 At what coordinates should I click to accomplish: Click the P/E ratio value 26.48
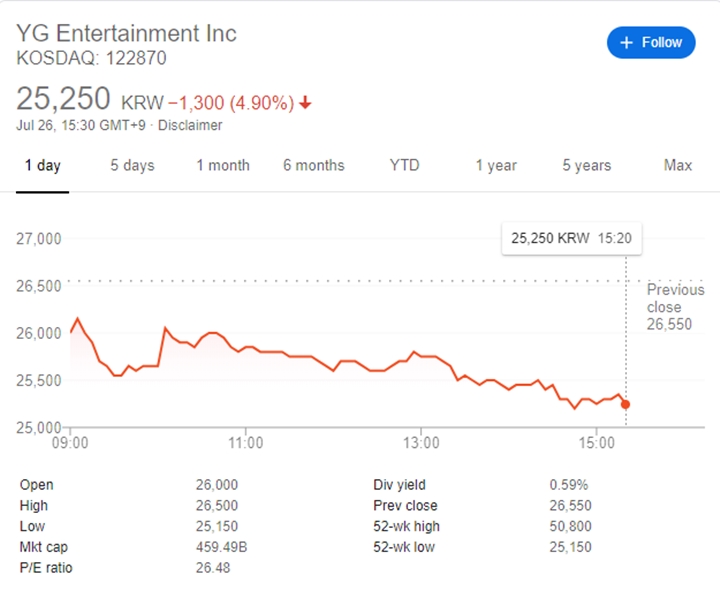213,568
